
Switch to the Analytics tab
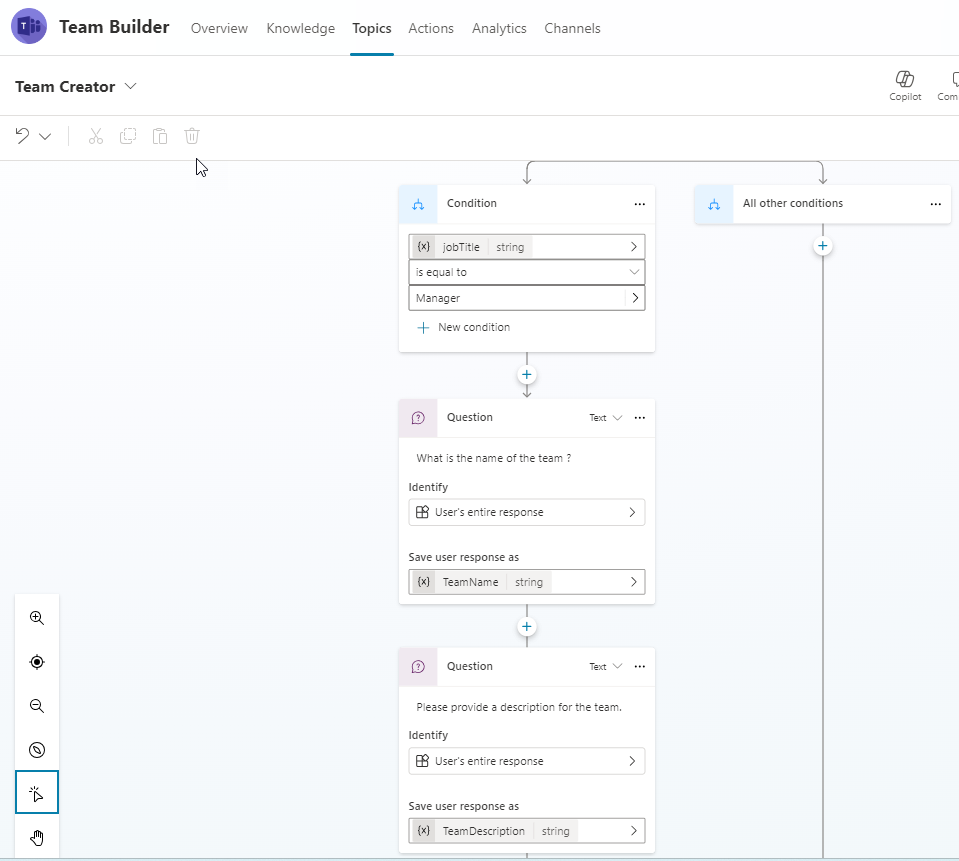pyautogui.click(x=499, y=28)
